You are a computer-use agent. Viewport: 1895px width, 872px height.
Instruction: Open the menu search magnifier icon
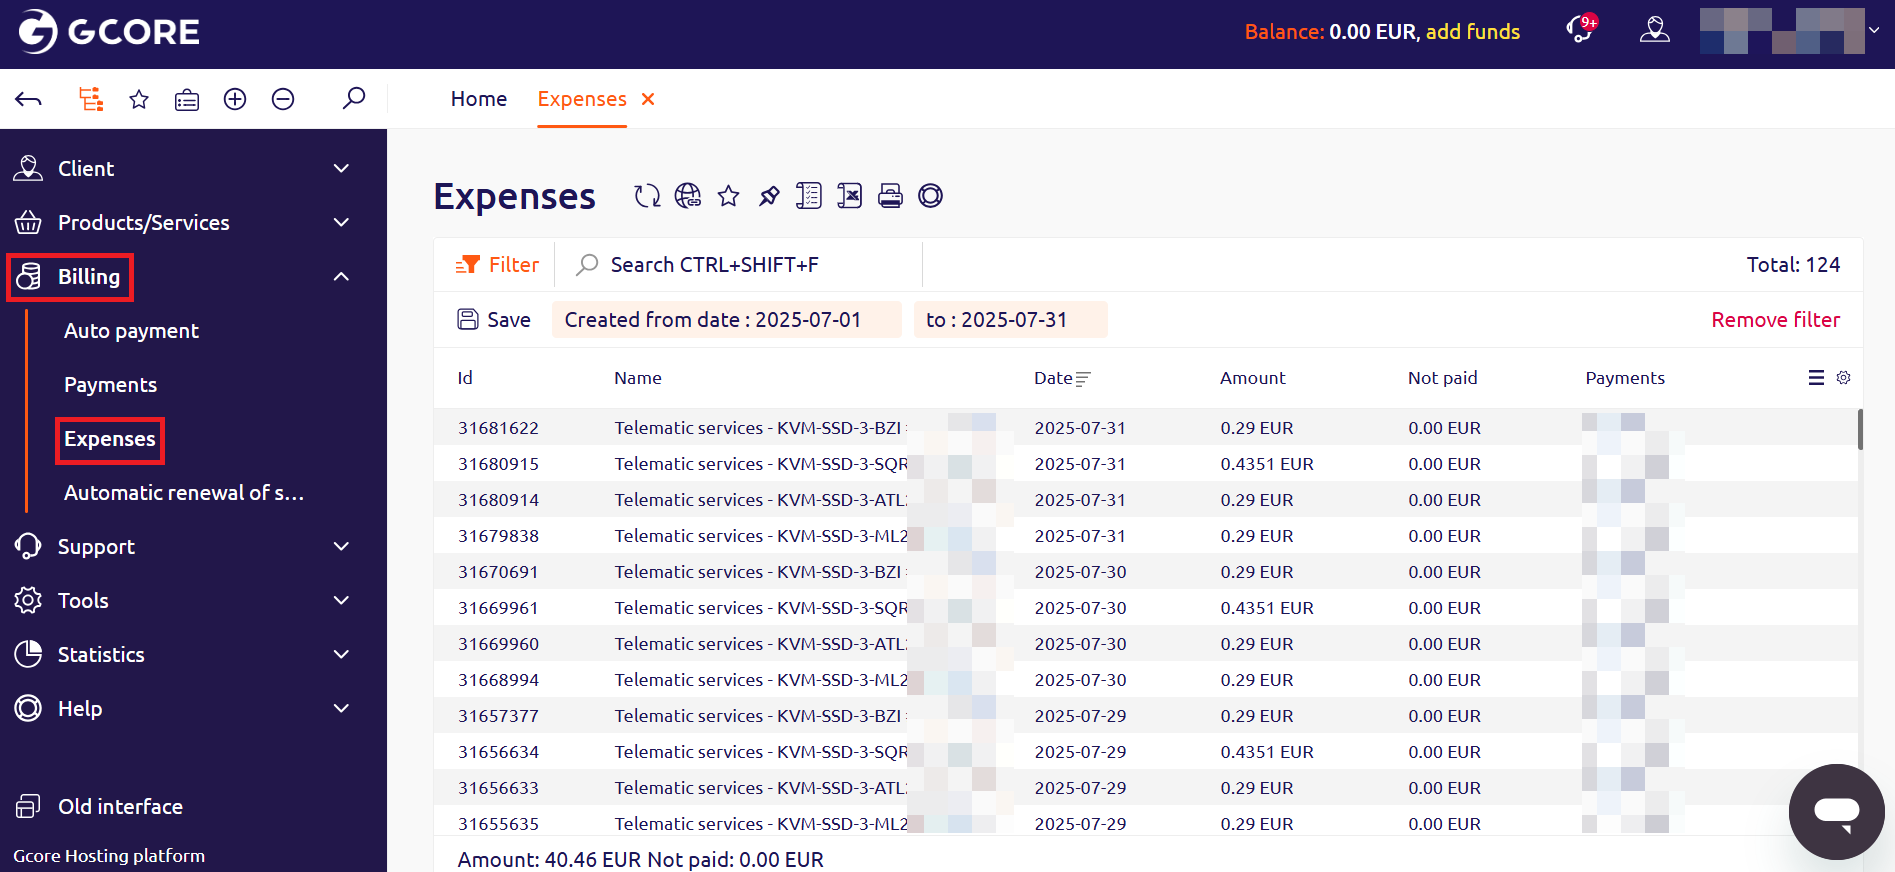(354, 98)
